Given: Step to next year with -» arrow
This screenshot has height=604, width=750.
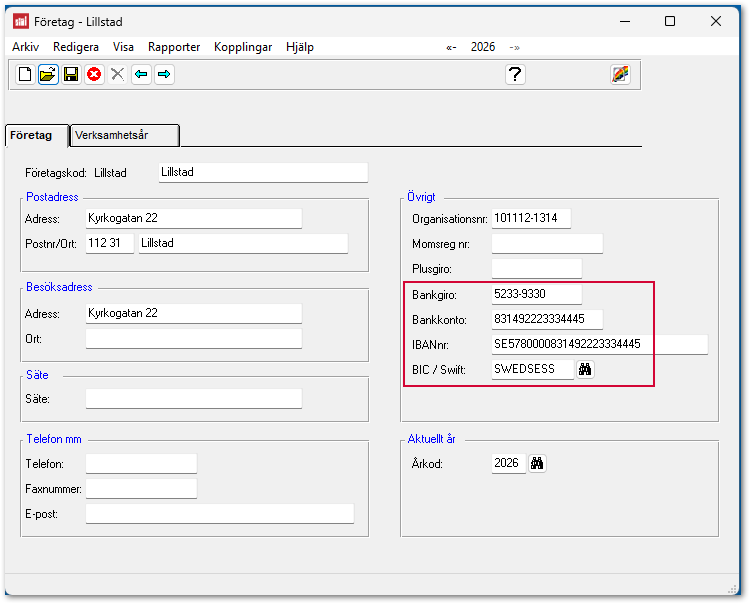Looking at the screenshot, I should (x=515, y=47).
